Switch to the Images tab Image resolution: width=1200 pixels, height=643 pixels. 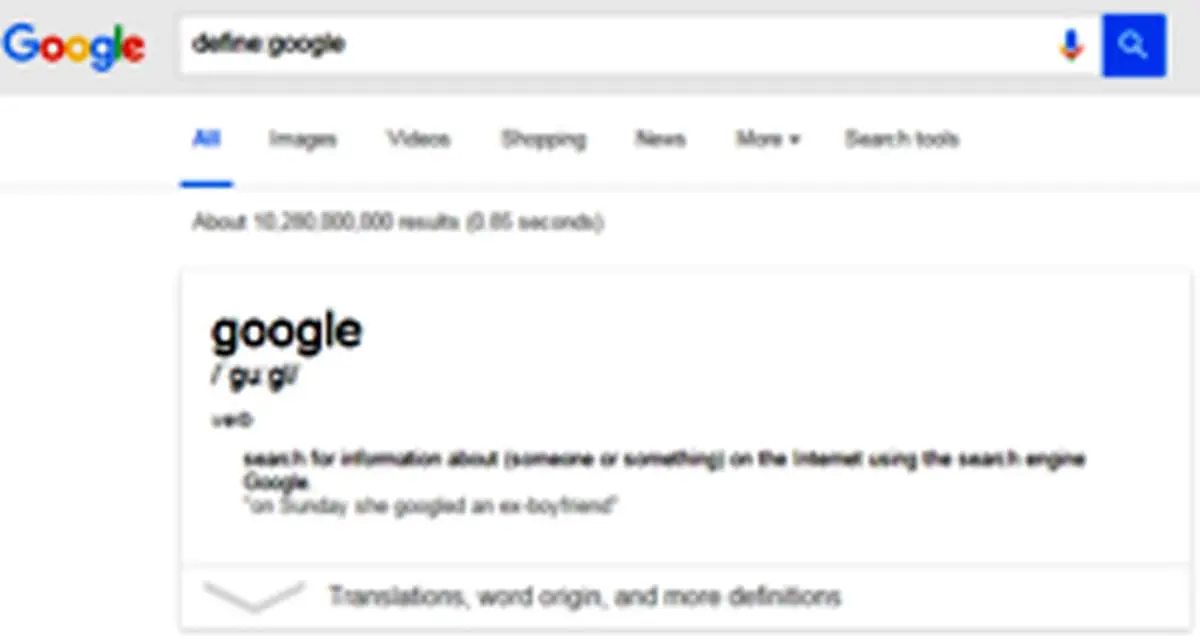302,139
